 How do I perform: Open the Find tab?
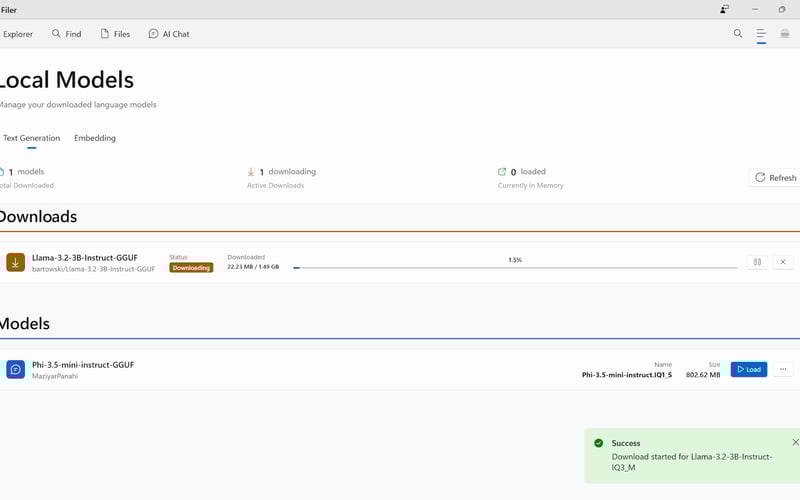pyautogui.click(x=67, y=34)
